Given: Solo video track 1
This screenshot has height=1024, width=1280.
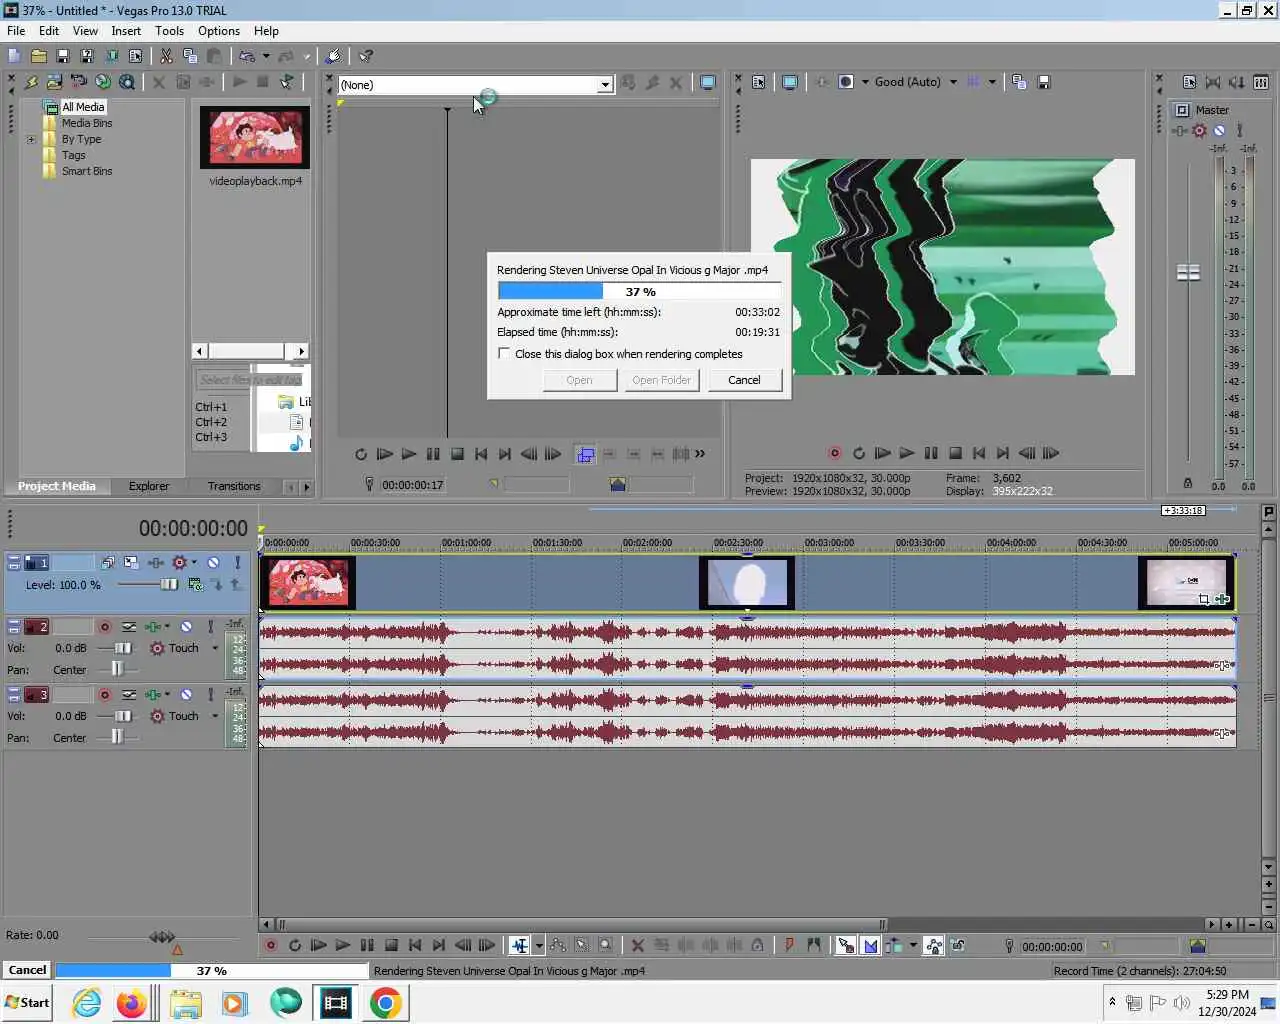Looking at the screenshot, I should click(x=237, y=563).
